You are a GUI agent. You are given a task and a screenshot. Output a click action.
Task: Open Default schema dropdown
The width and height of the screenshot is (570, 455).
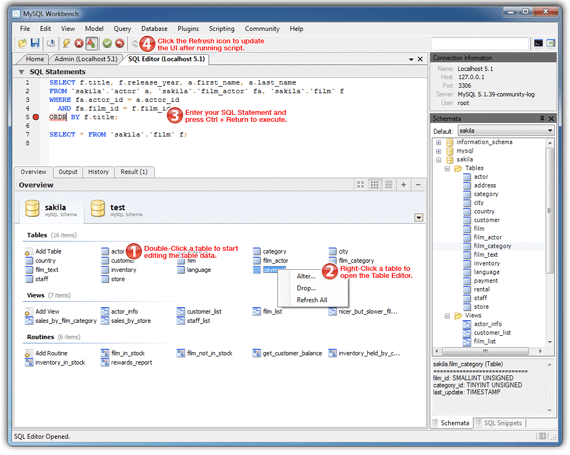coord(550,130)
